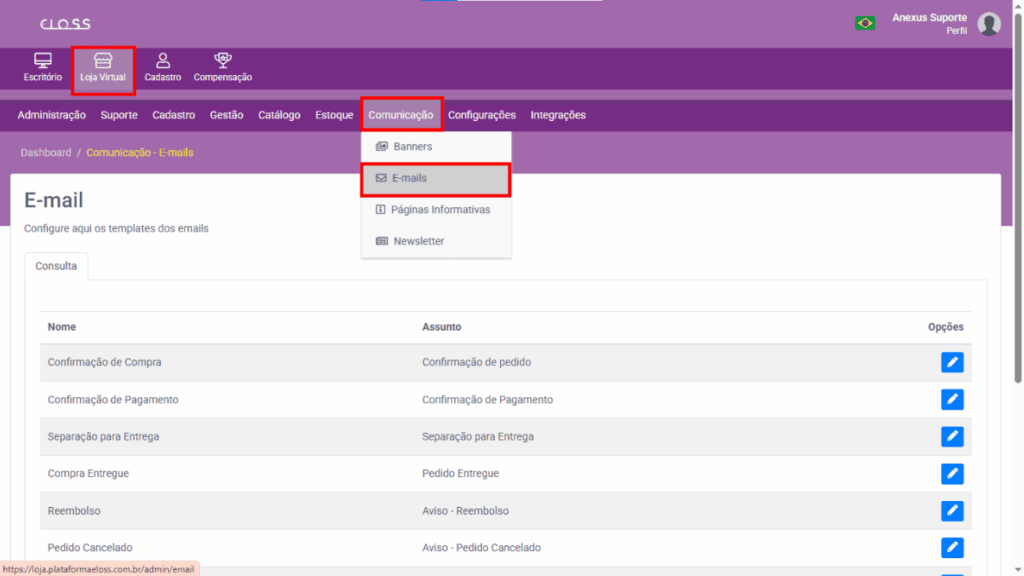Viewport: 1024px width, 576px height.
Task: Switch to the Consulta tab
Action: 56,266
